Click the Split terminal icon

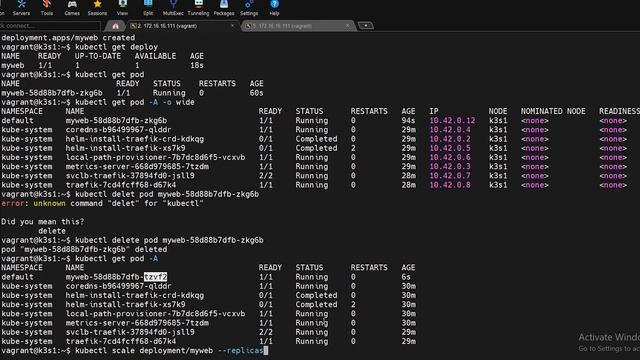(x=148, y=7)
